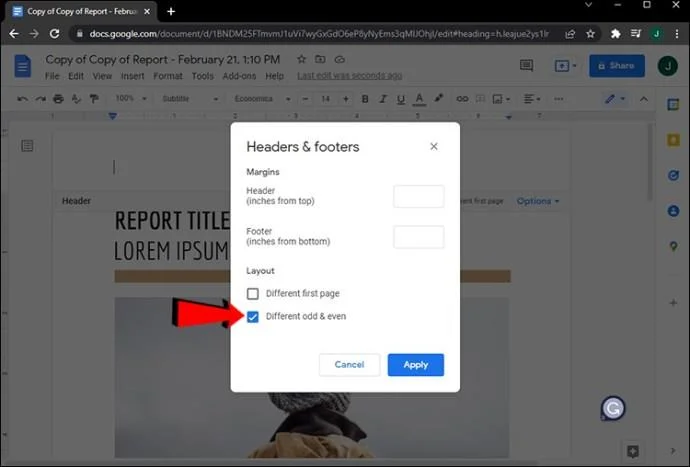
Task: Open Keep in the side panel
Action: pyautogui.click(x=673, y=140)
